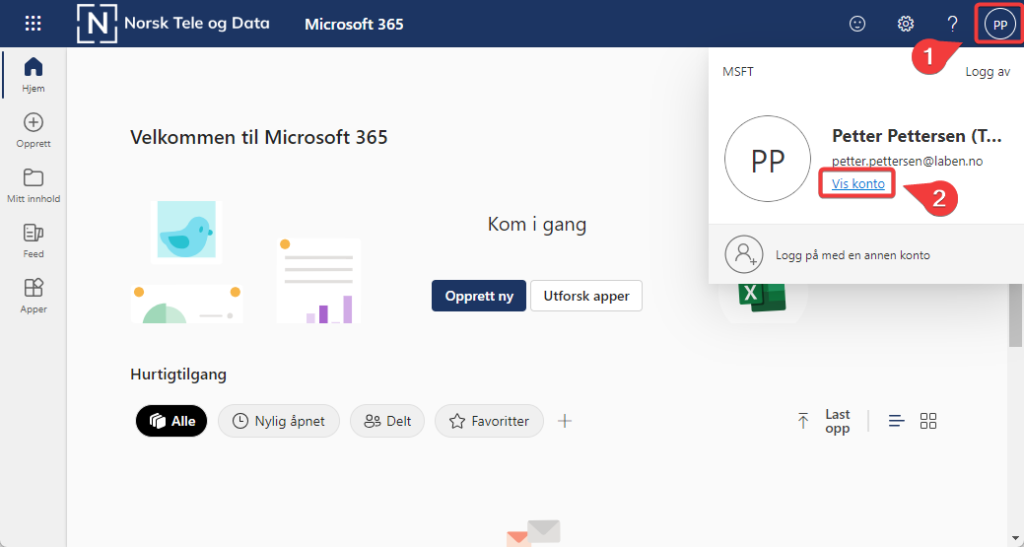Viewport: 1024px width, 547px height.
Task: Click the Hurtigtilgang heading
Action: (x=178, y=375)
